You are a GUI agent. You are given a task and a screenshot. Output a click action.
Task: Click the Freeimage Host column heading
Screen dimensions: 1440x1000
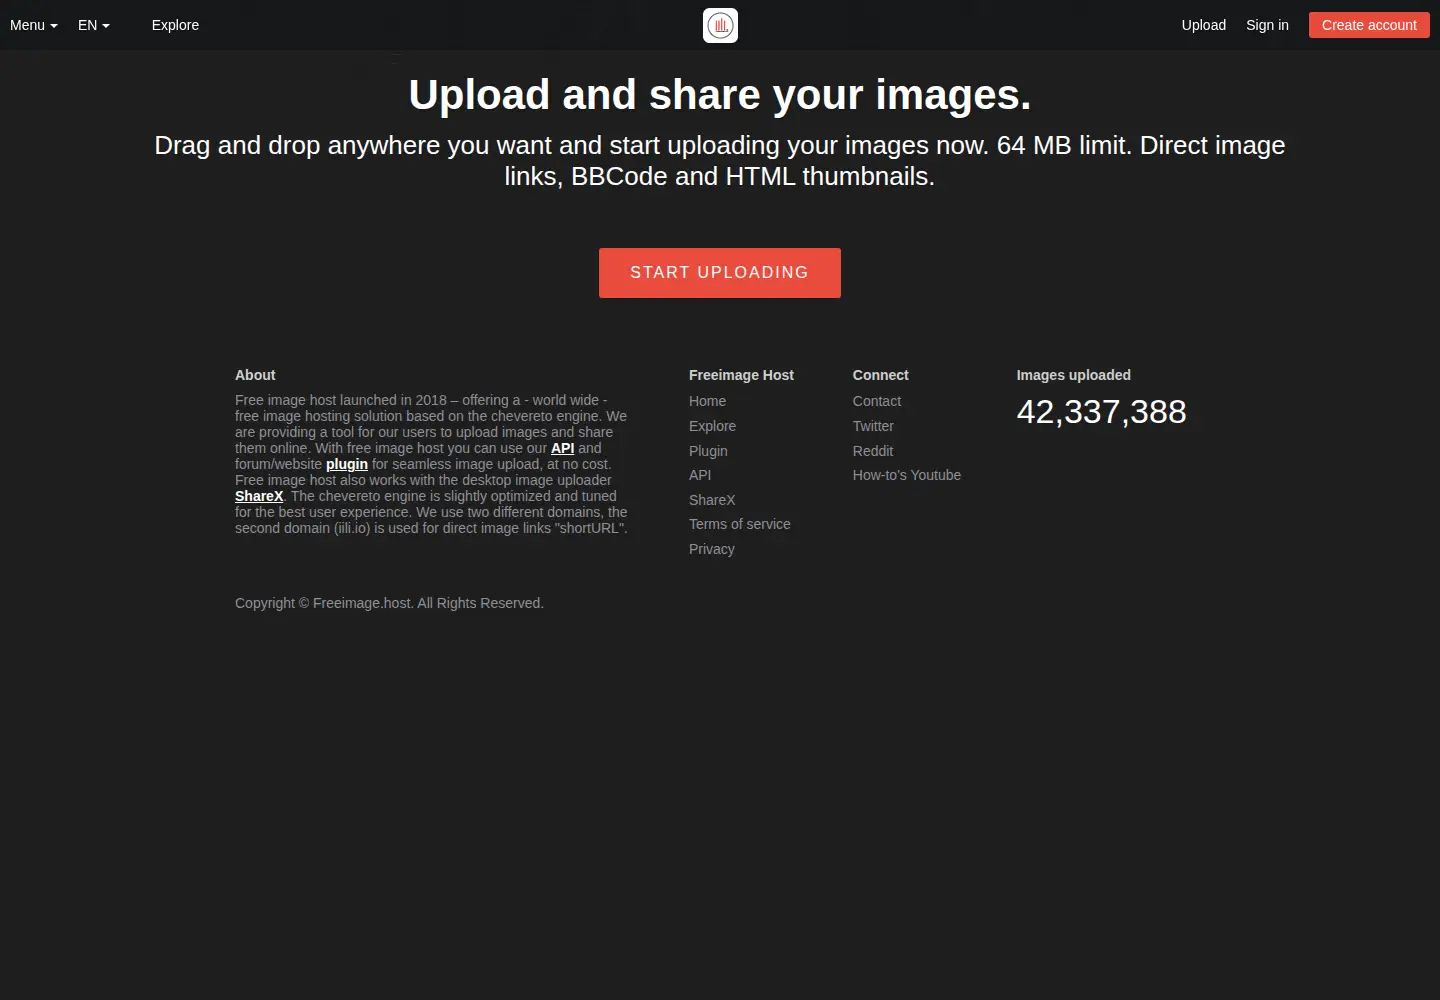click(741, 375)
